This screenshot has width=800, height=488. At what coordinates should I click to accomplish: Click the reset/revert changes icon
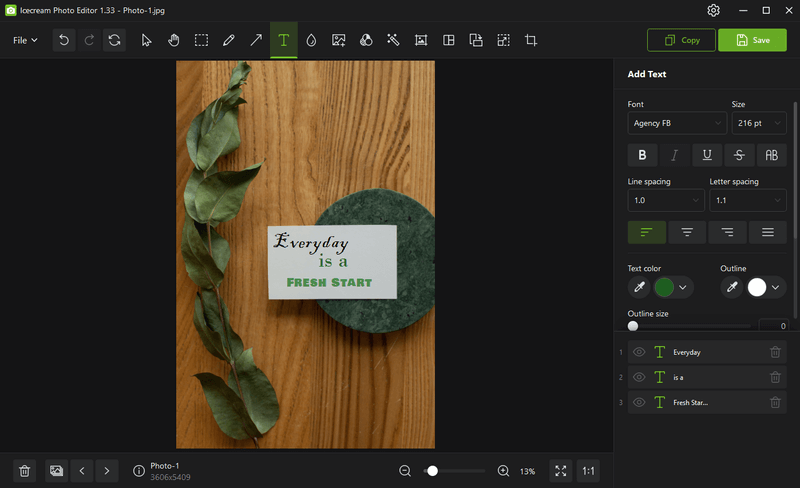tap(114, 40)
